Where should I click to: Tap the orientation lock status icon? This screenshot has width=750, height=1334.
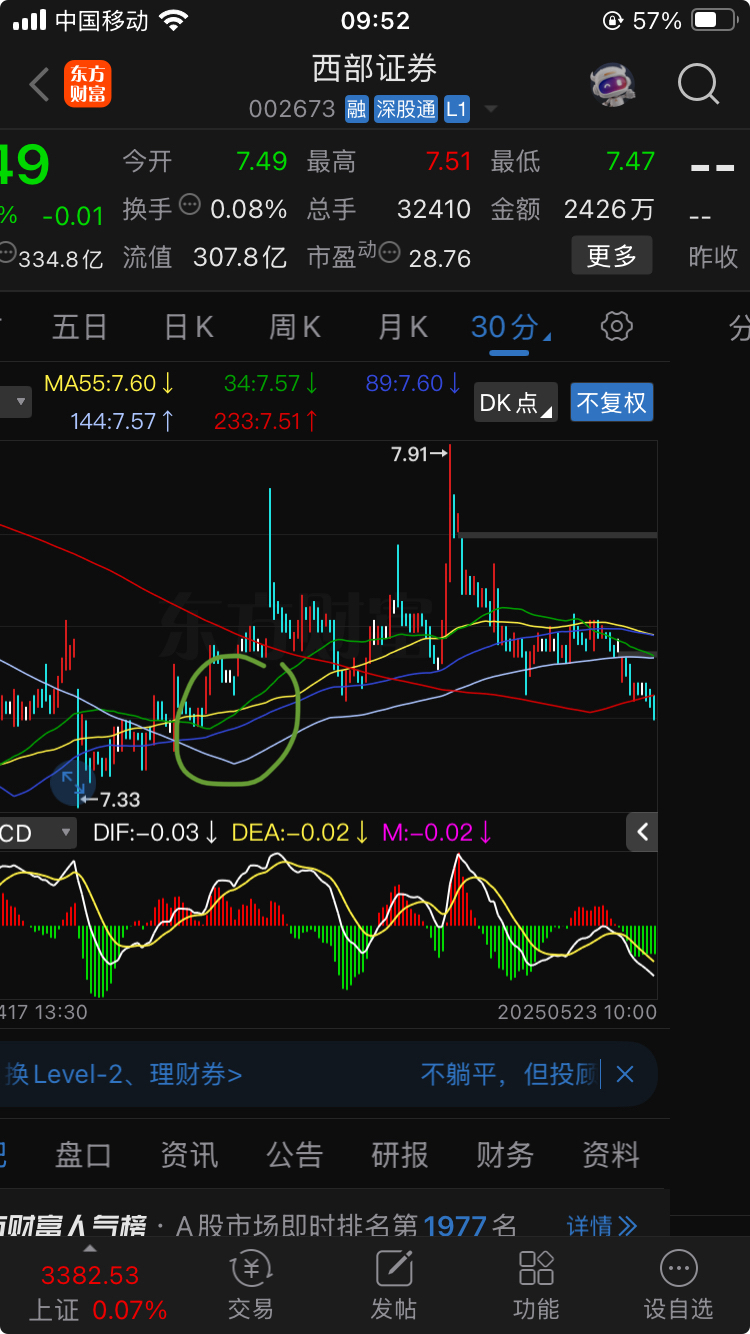point(611,20)
